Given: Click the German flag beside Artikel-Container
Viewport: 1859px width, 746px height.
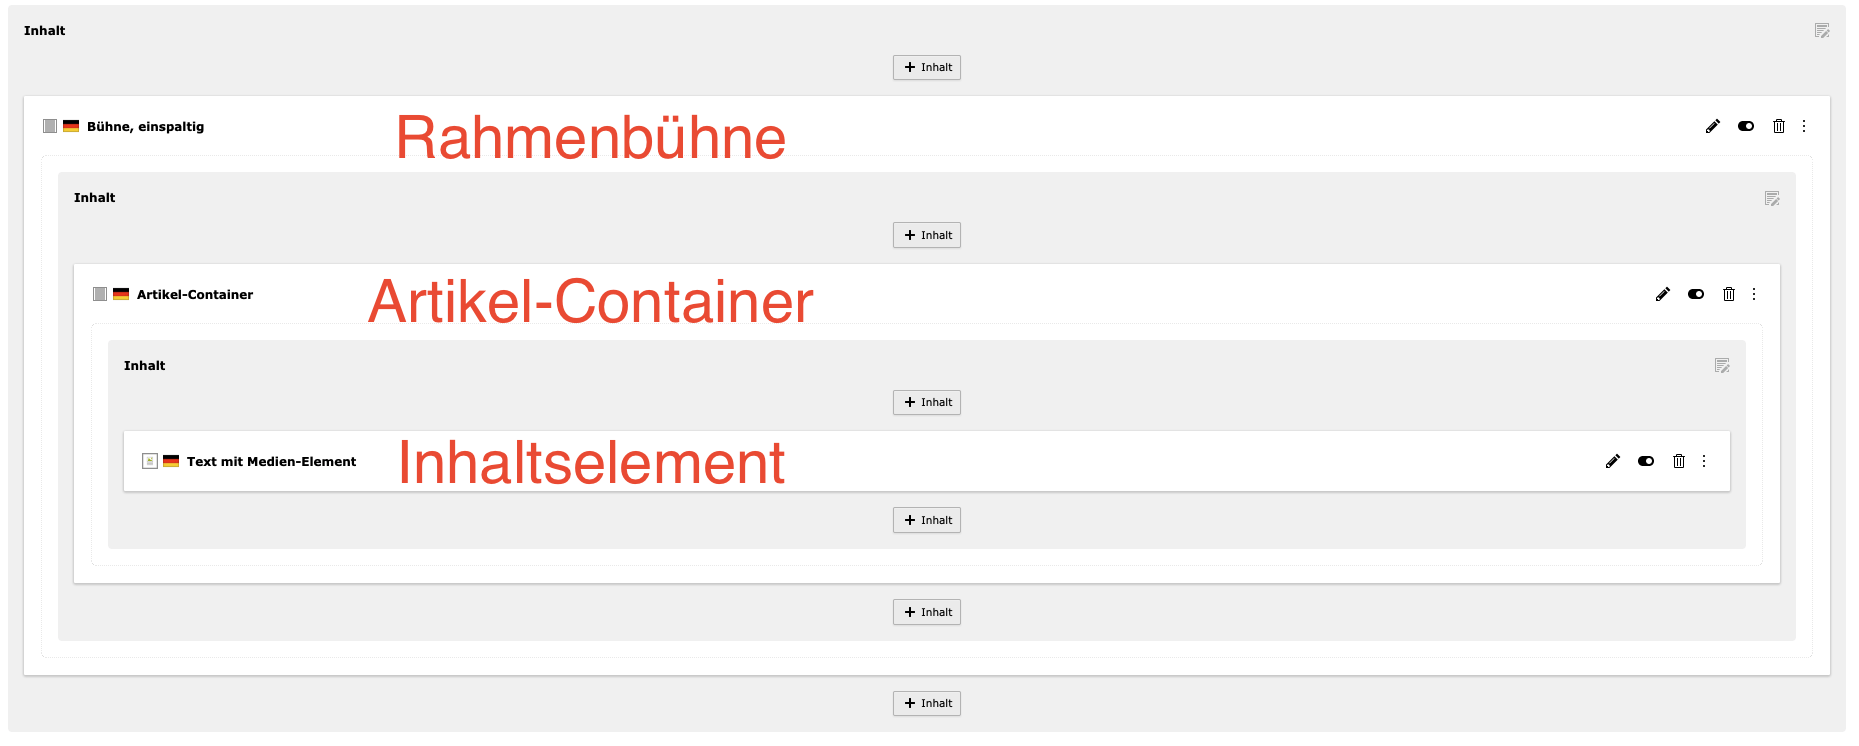Looking at the screenshot, I should point(121,294).
